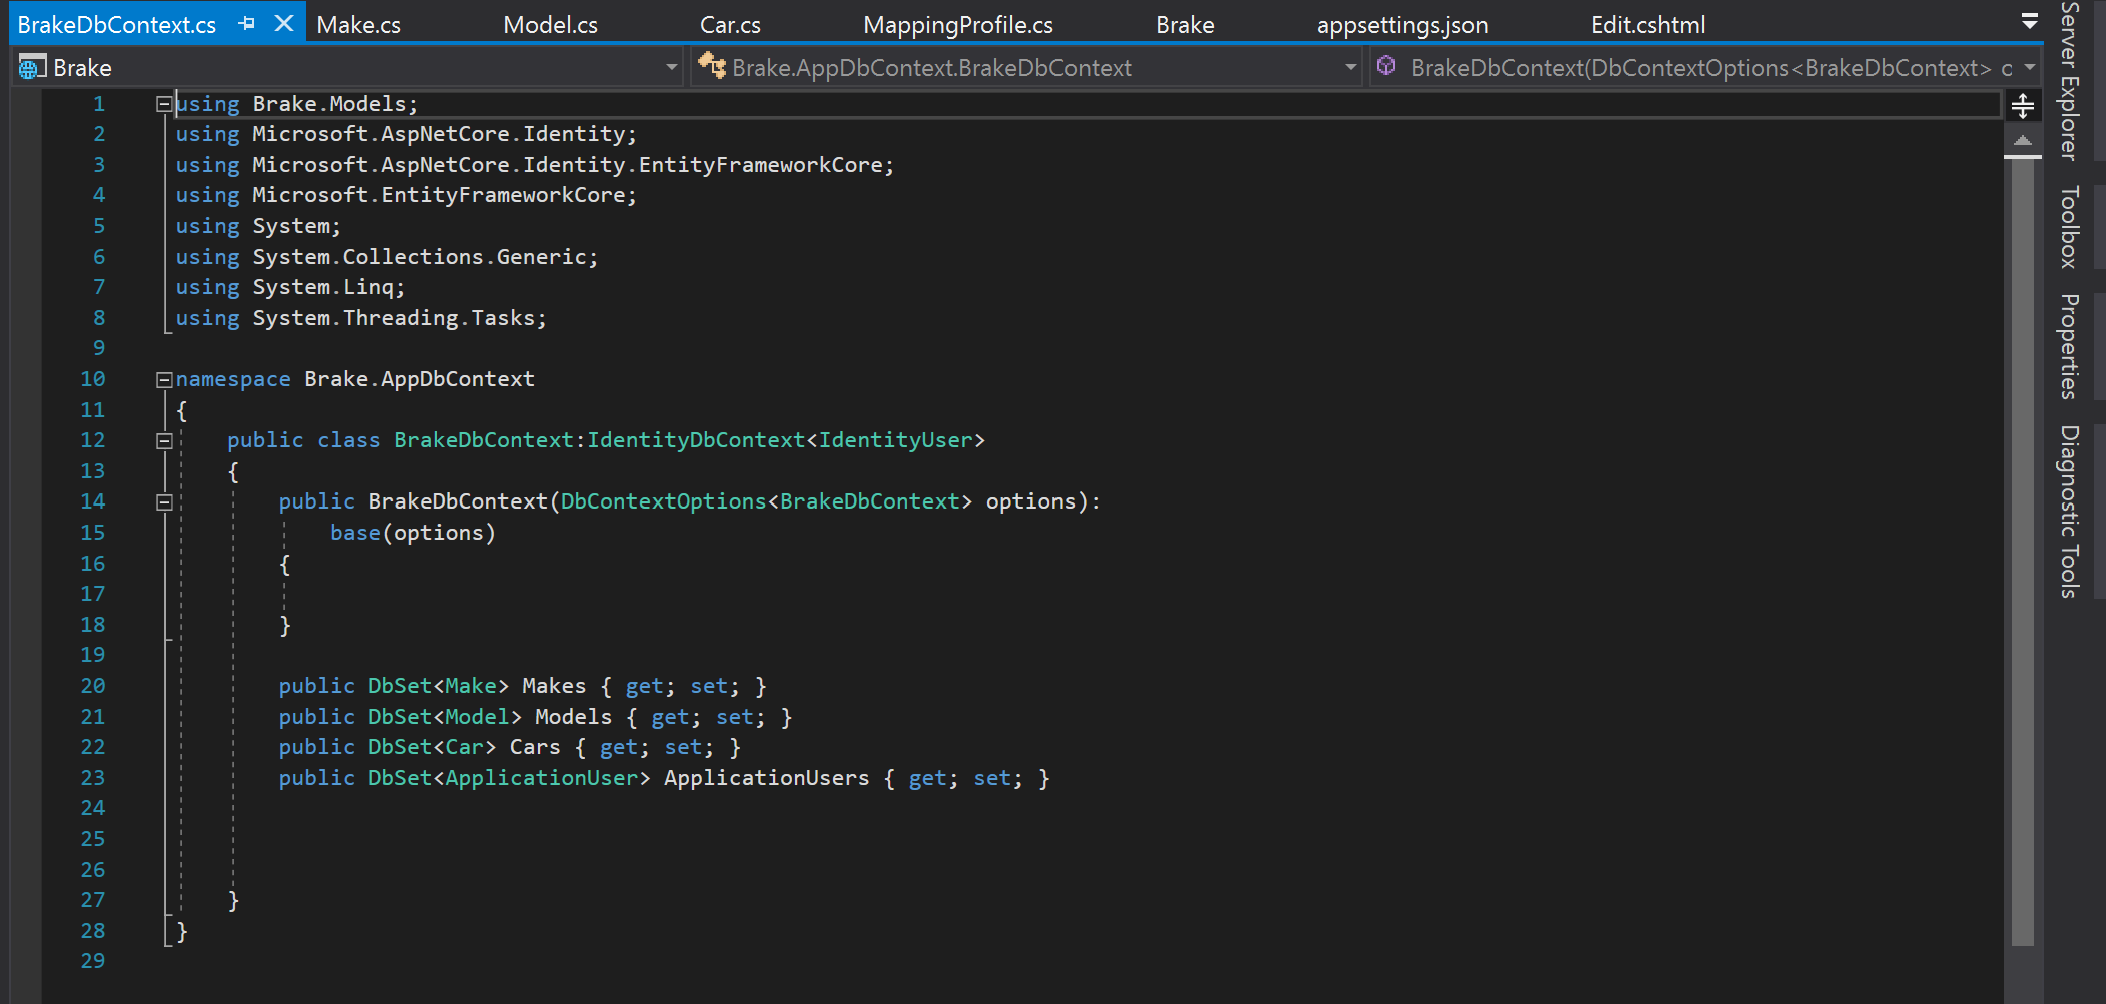Pin the BrakeDbContext.cs tab
The width and height of the screenshot is (2106, 1004).
(x=247, y=24)
